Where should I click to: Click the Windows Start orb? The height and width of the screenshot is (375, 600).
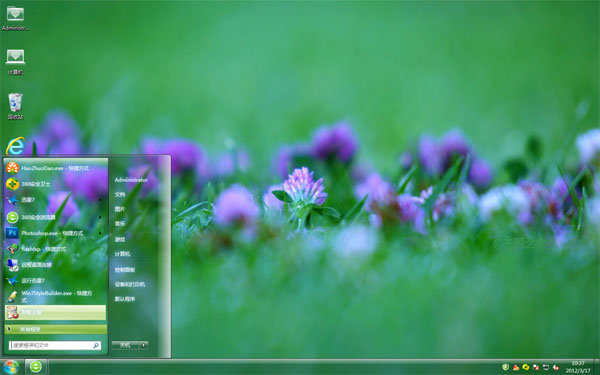coord(11,367)
